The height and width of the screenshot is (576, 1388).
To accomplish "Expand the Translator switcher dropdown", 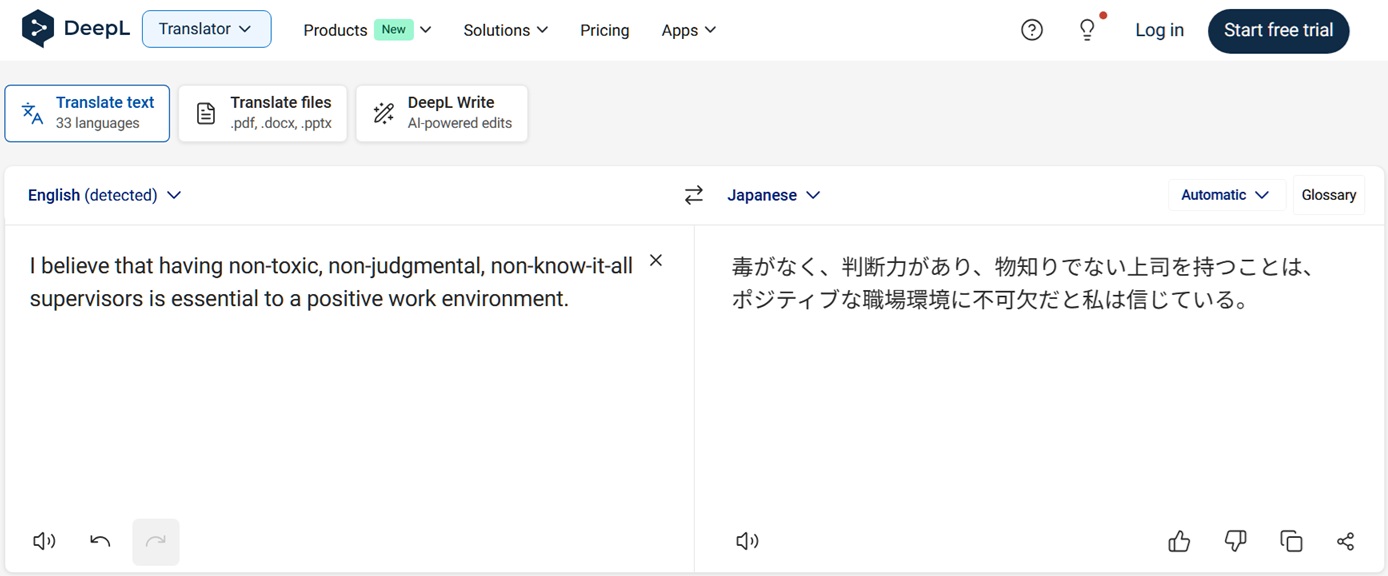I will click(206, 29).
